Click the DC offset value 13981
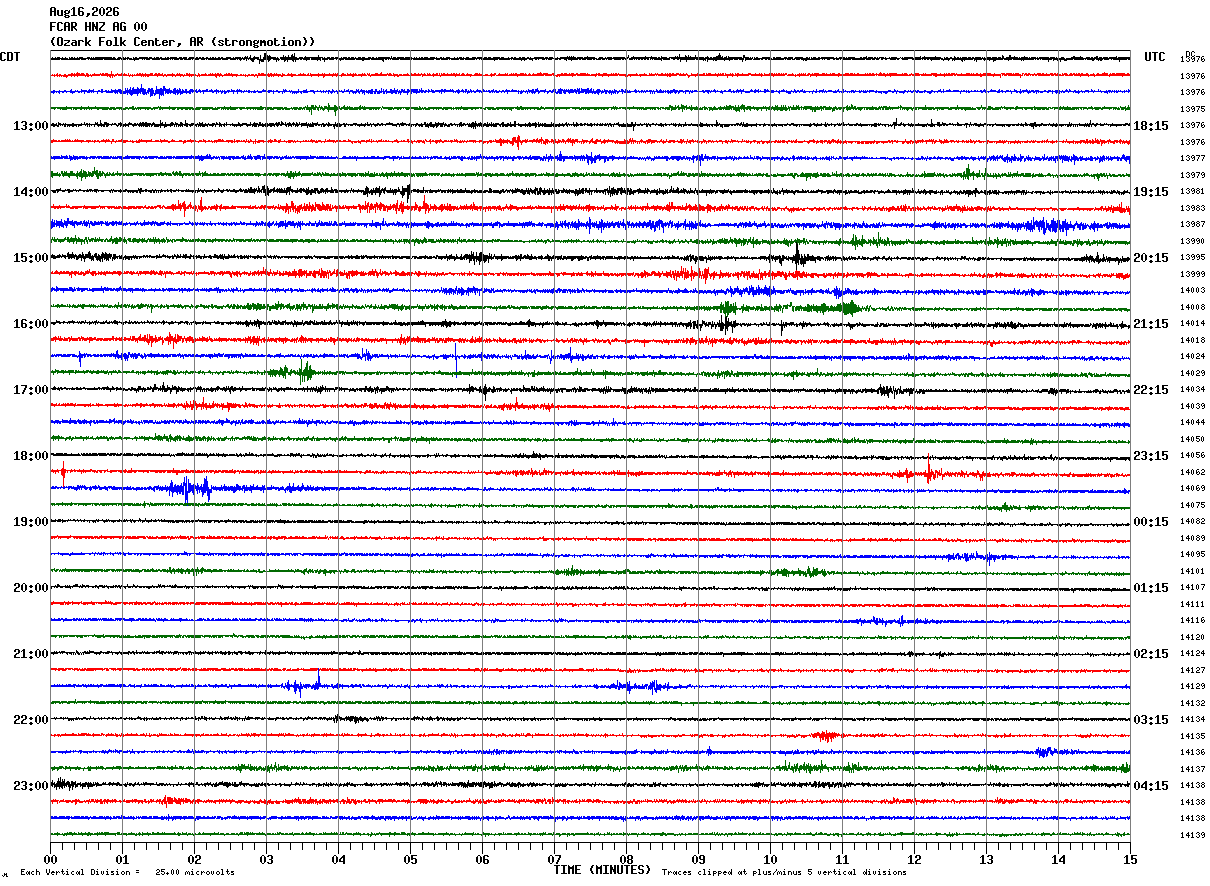This screenshot has height=886, width=1210. click(1192, 191)
